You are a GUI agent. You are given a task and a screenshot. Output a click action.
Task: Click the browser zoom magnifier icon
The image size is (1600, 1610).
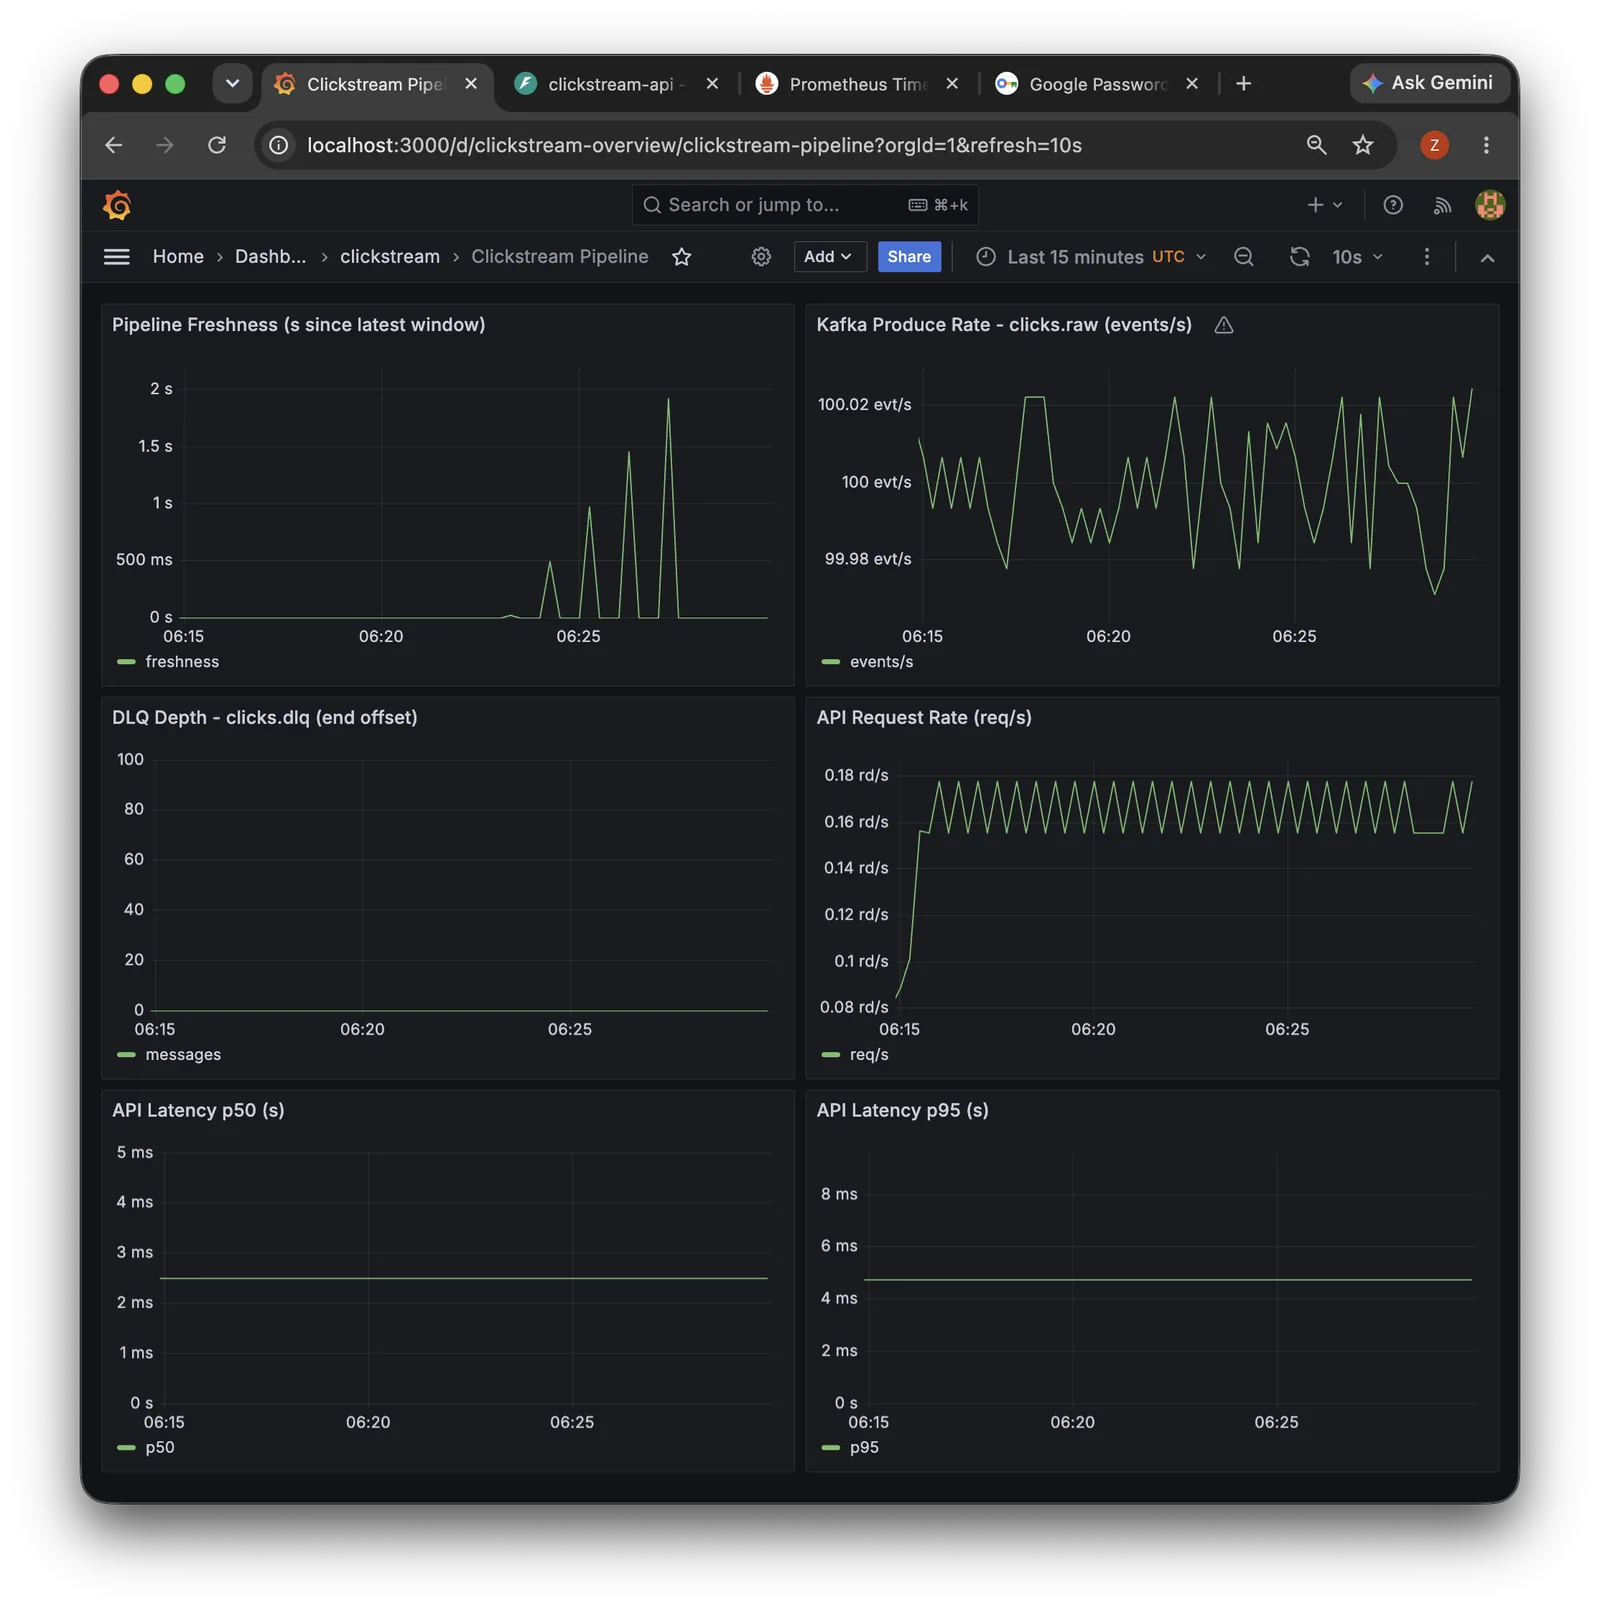1317,145
